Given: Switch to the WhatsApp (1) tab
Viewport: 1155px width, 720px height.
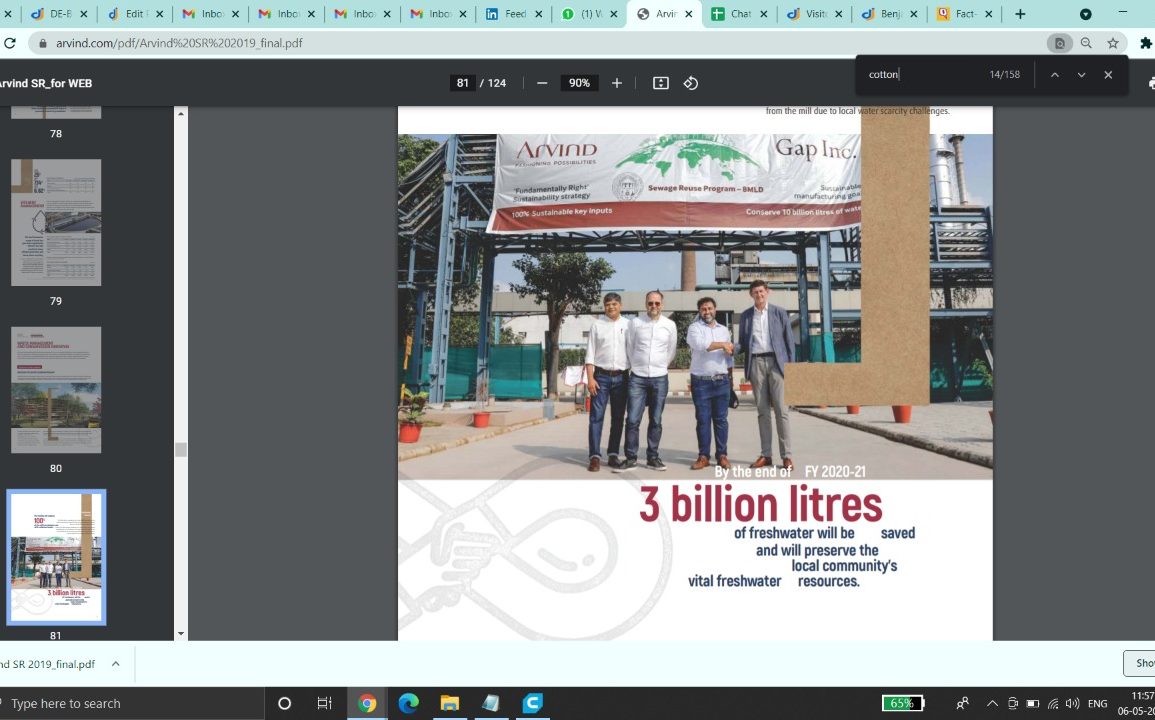Looking at the screenshot, I should click(591, 14).
